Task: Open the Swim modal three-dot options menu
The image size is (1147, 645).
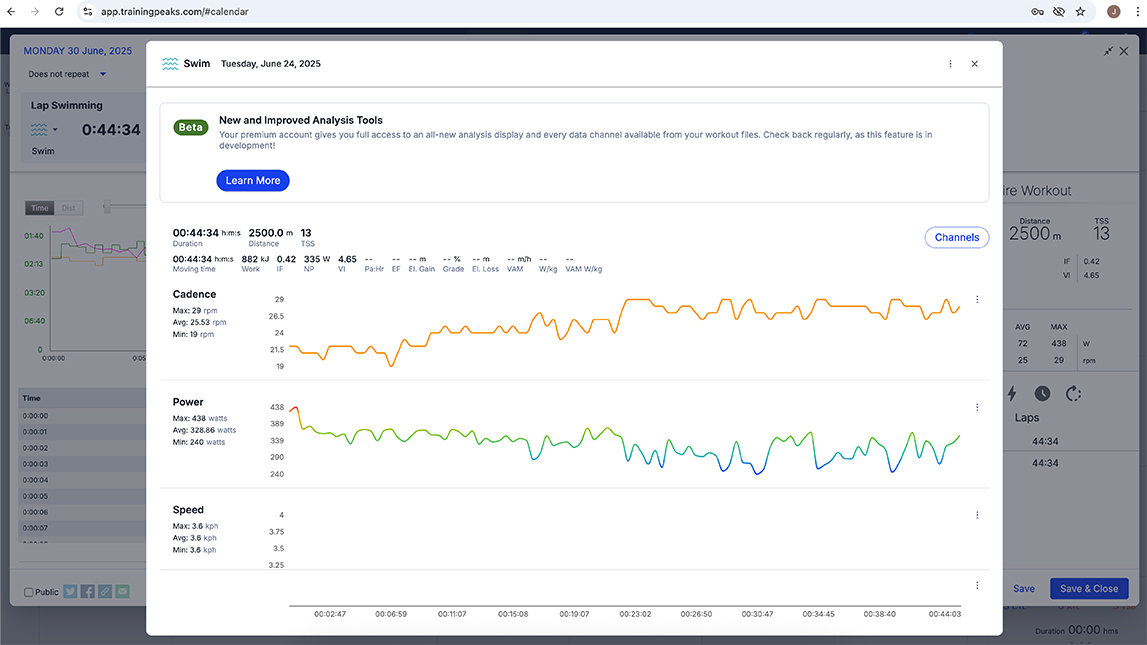Action: point(950,64)
